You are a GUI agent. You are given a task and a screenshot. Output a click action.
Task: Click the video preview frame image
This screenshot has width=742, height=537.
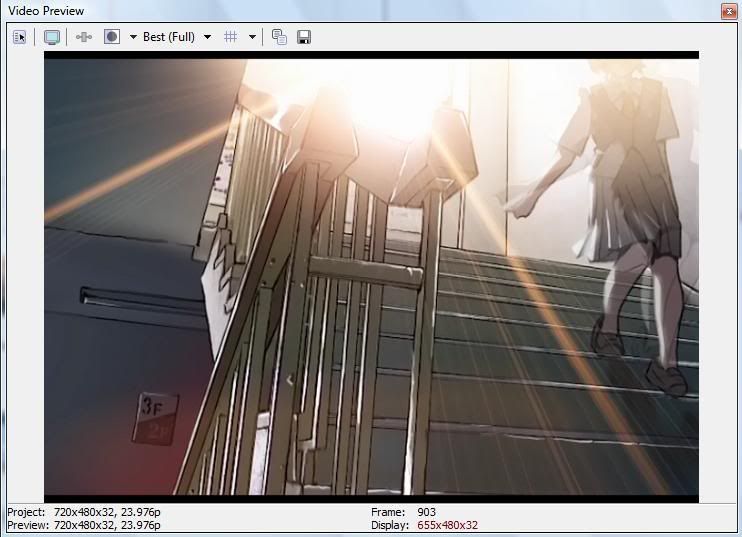(371, 277)
